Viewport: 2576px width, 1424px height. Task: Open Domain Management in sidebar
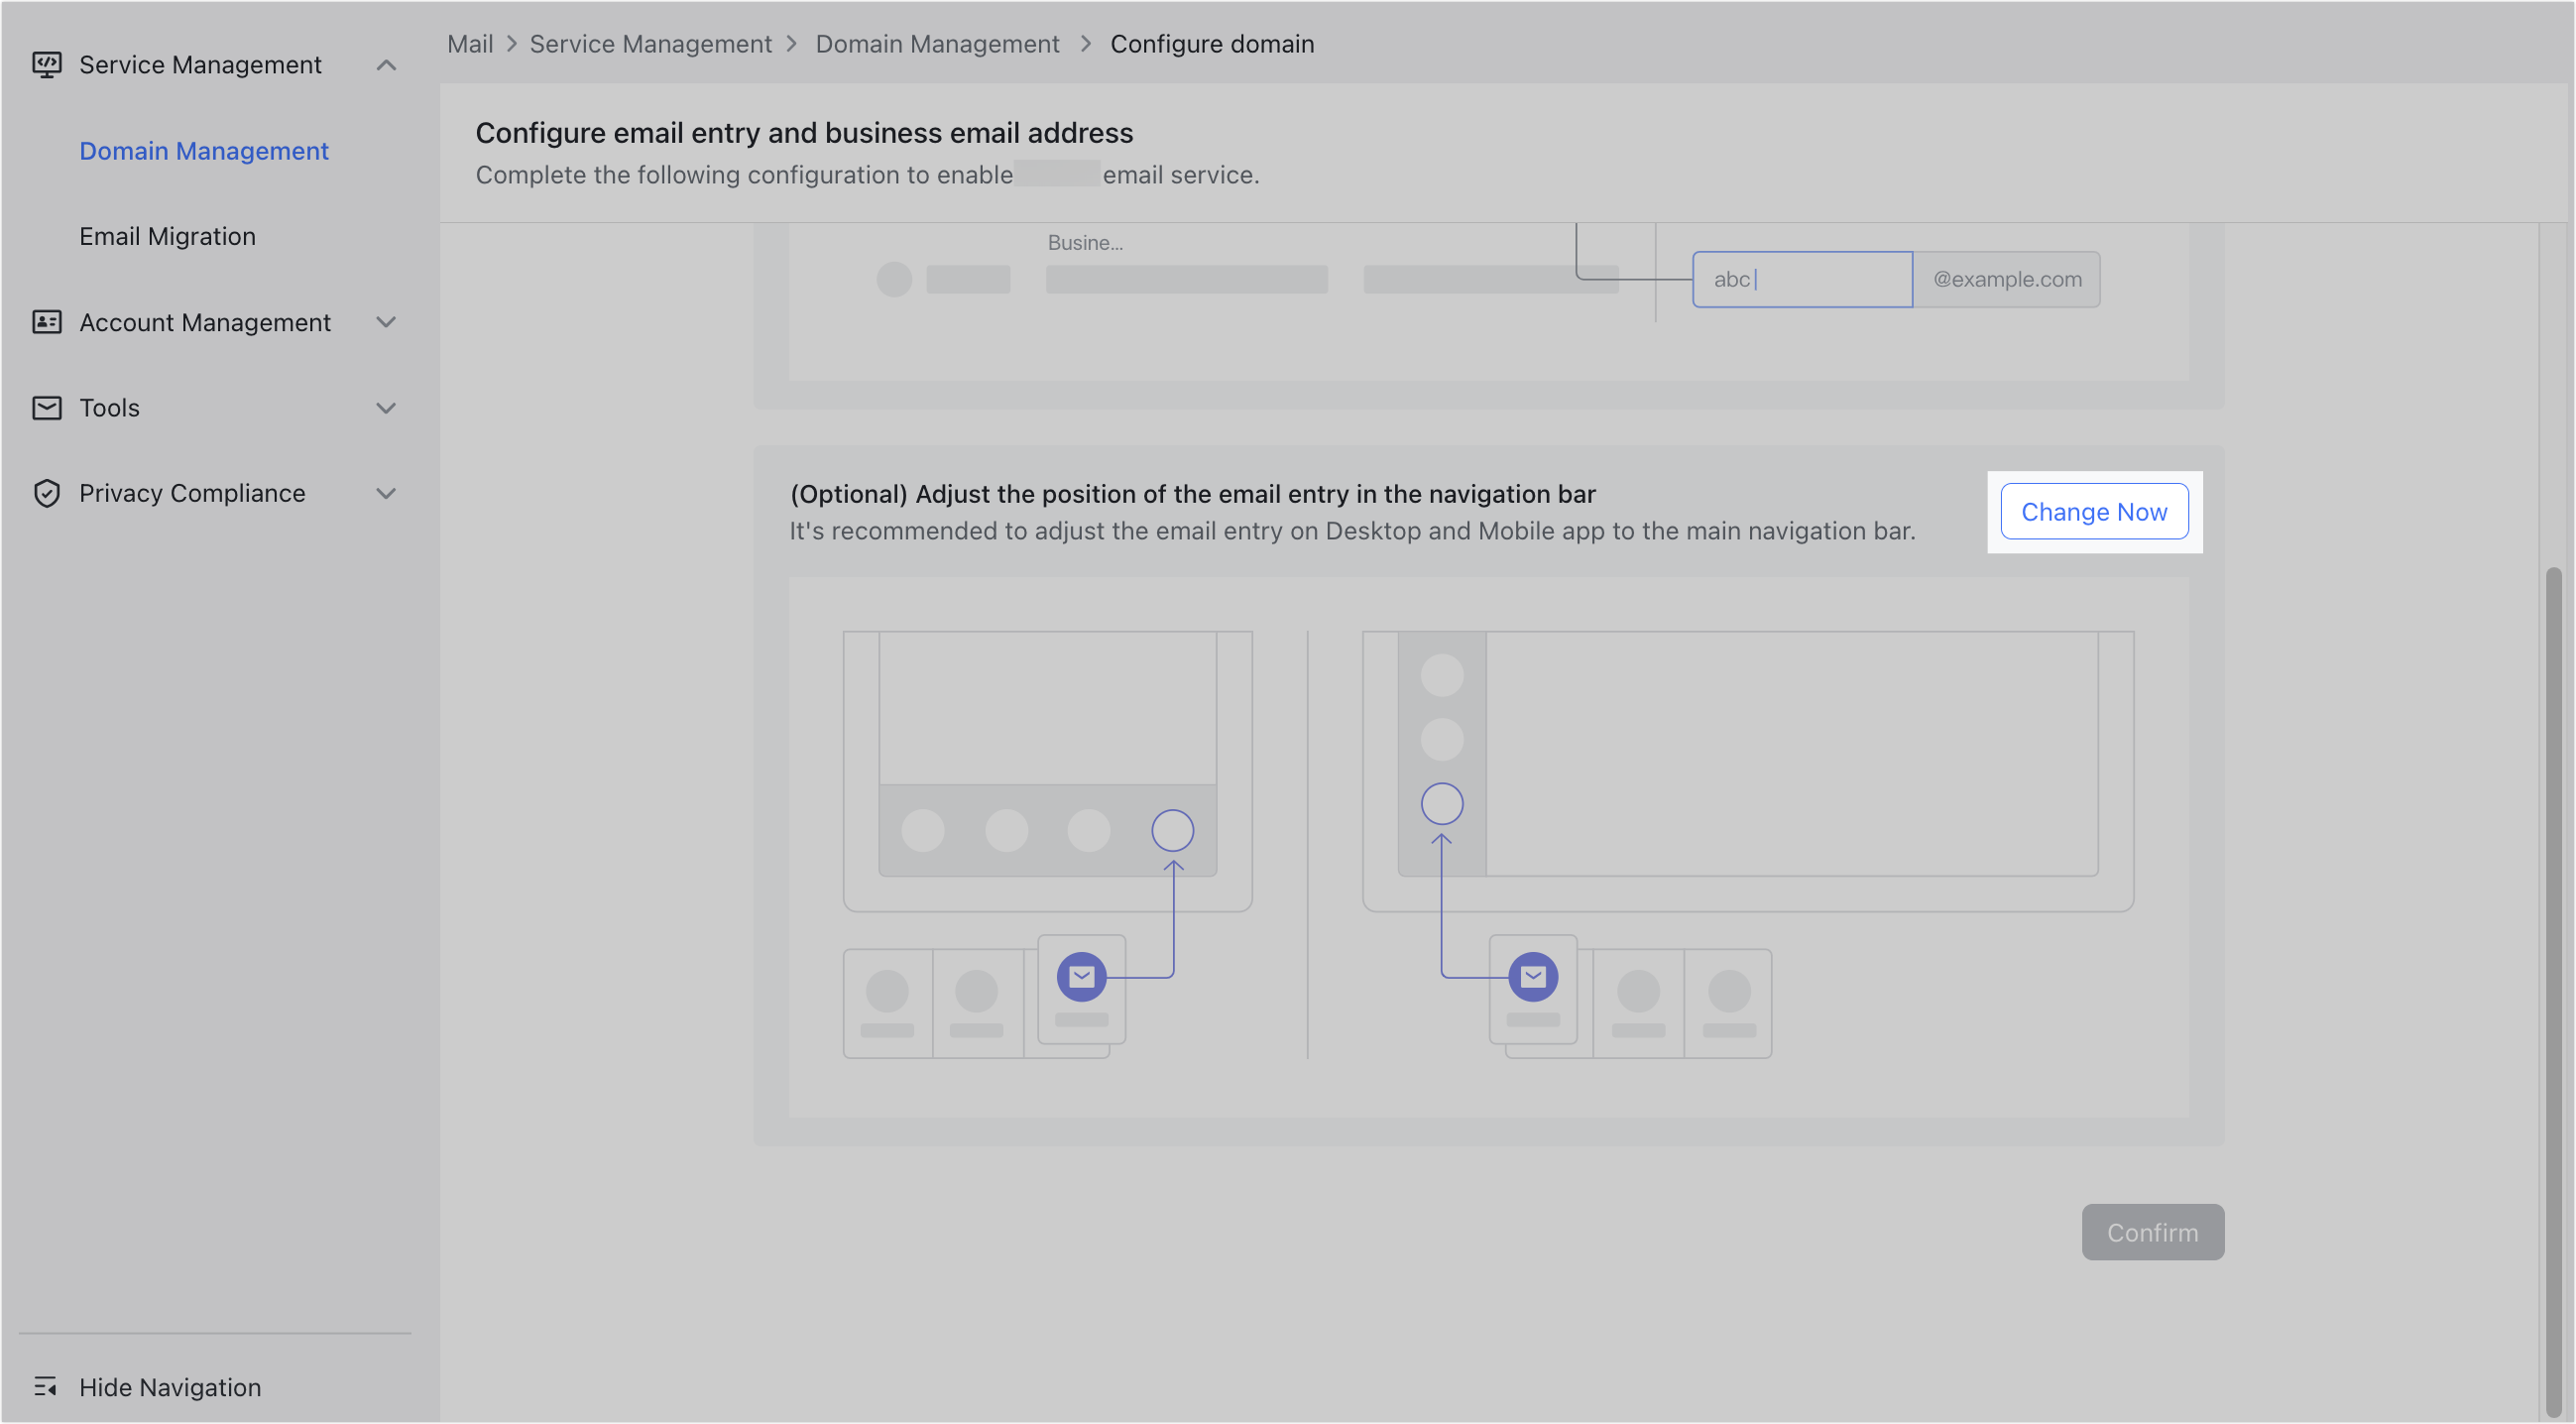(204, 151)
